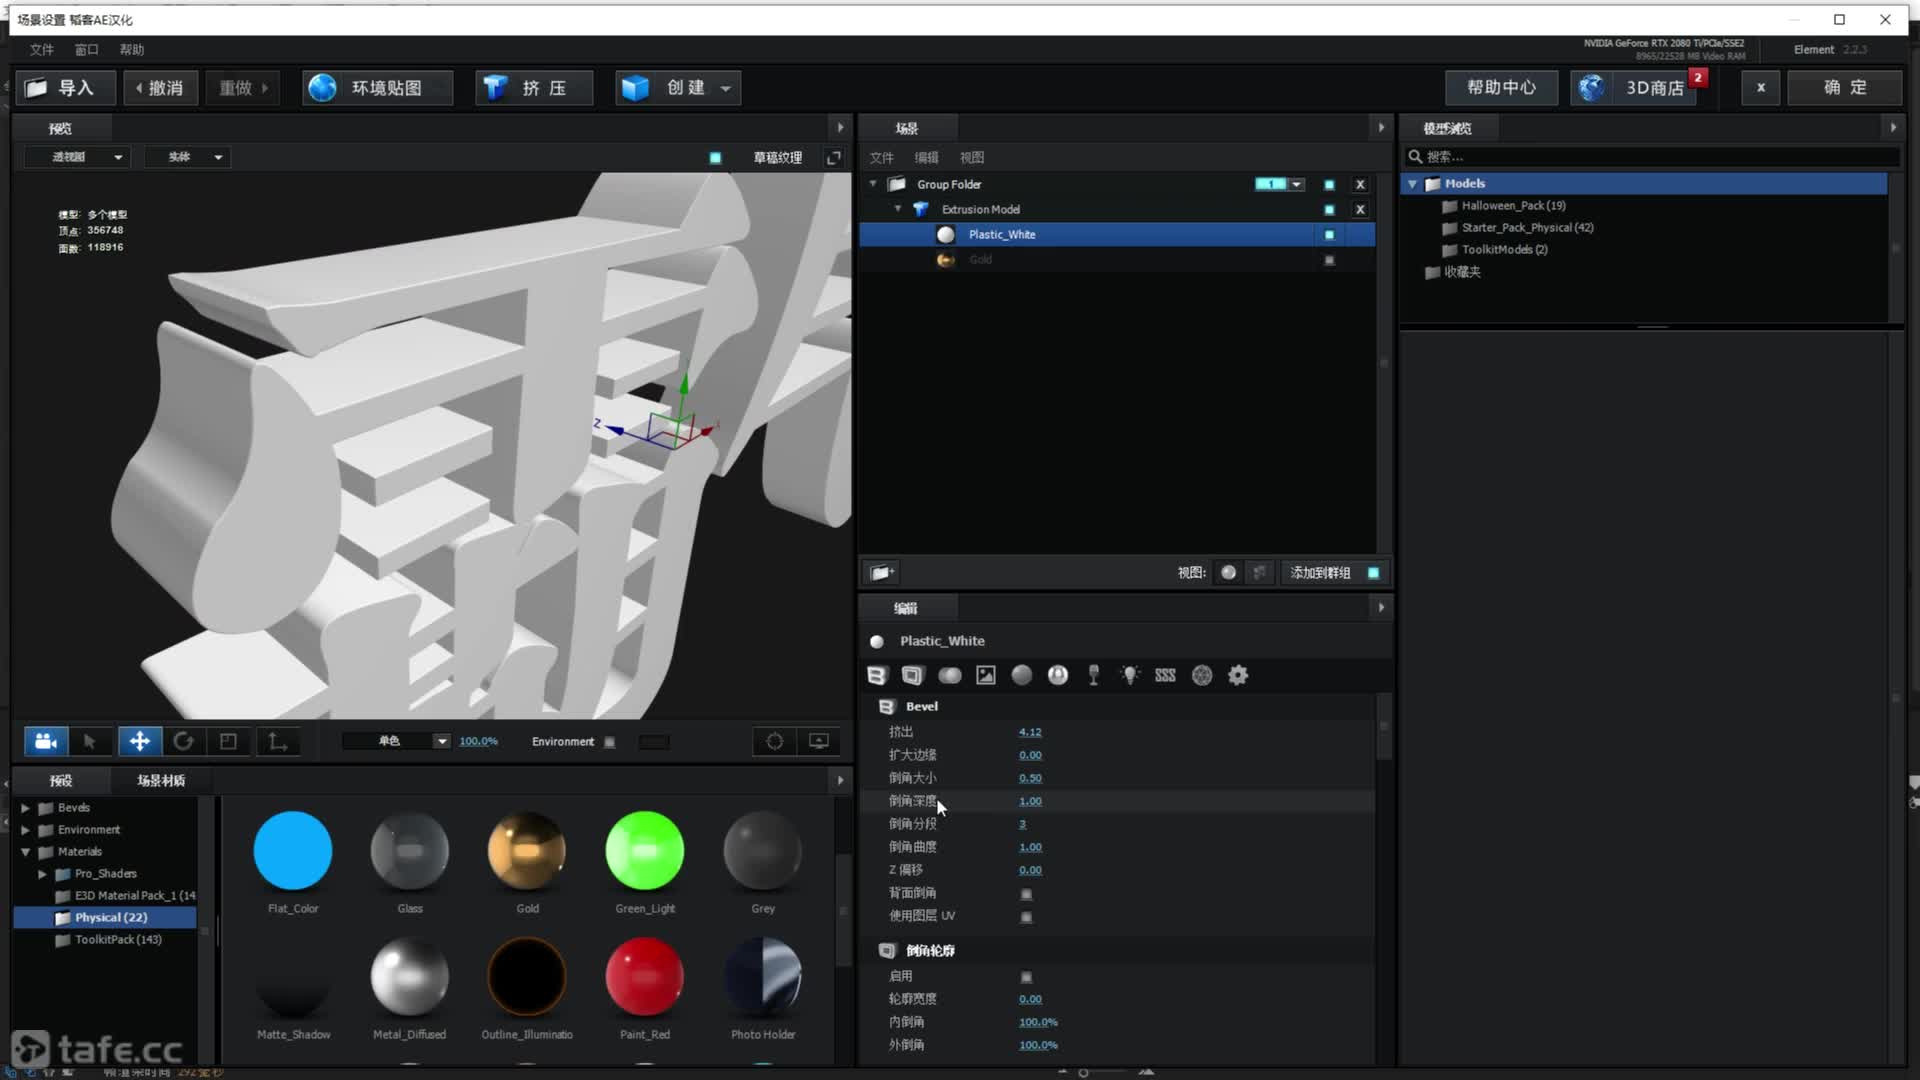Image resolution: width=1920 pixels, height=1080 pixels.
Task: Click the plain gray sphere material icon
Action: [x=1022, y=675]
